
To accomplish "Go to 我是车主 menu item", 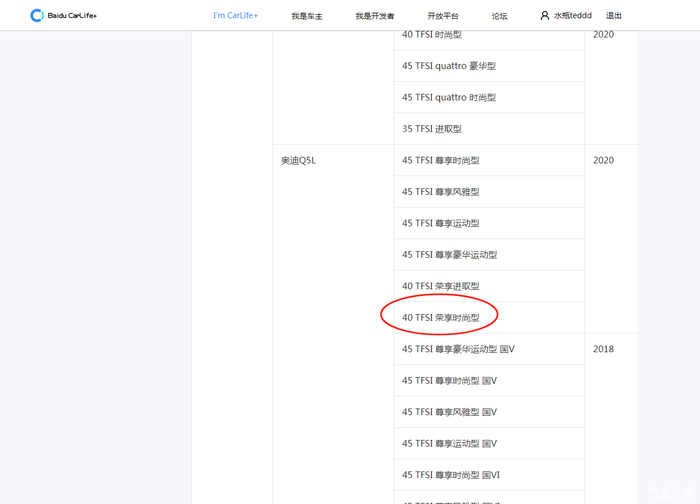I will pyautogui.click(x=307, y=16).
